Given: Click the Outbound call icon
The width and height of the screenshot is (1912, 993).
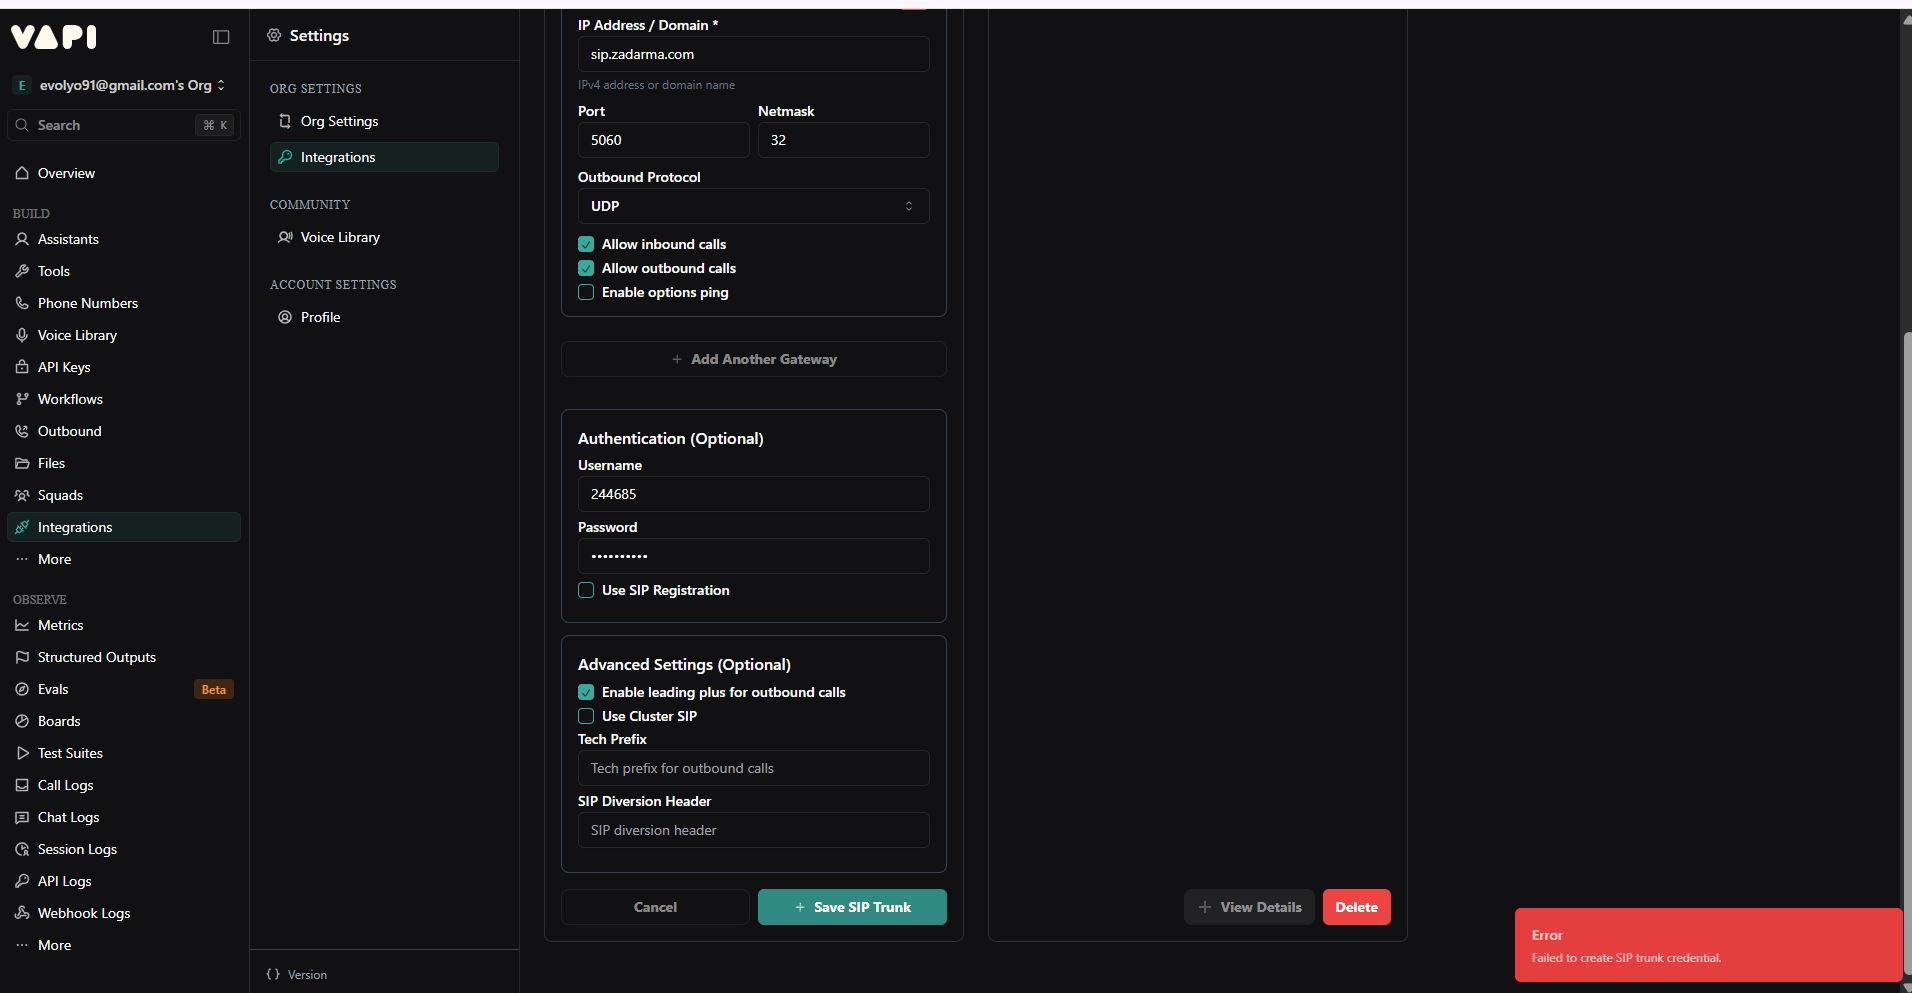Looking at the screenshot, I should [x=22, y=431].
